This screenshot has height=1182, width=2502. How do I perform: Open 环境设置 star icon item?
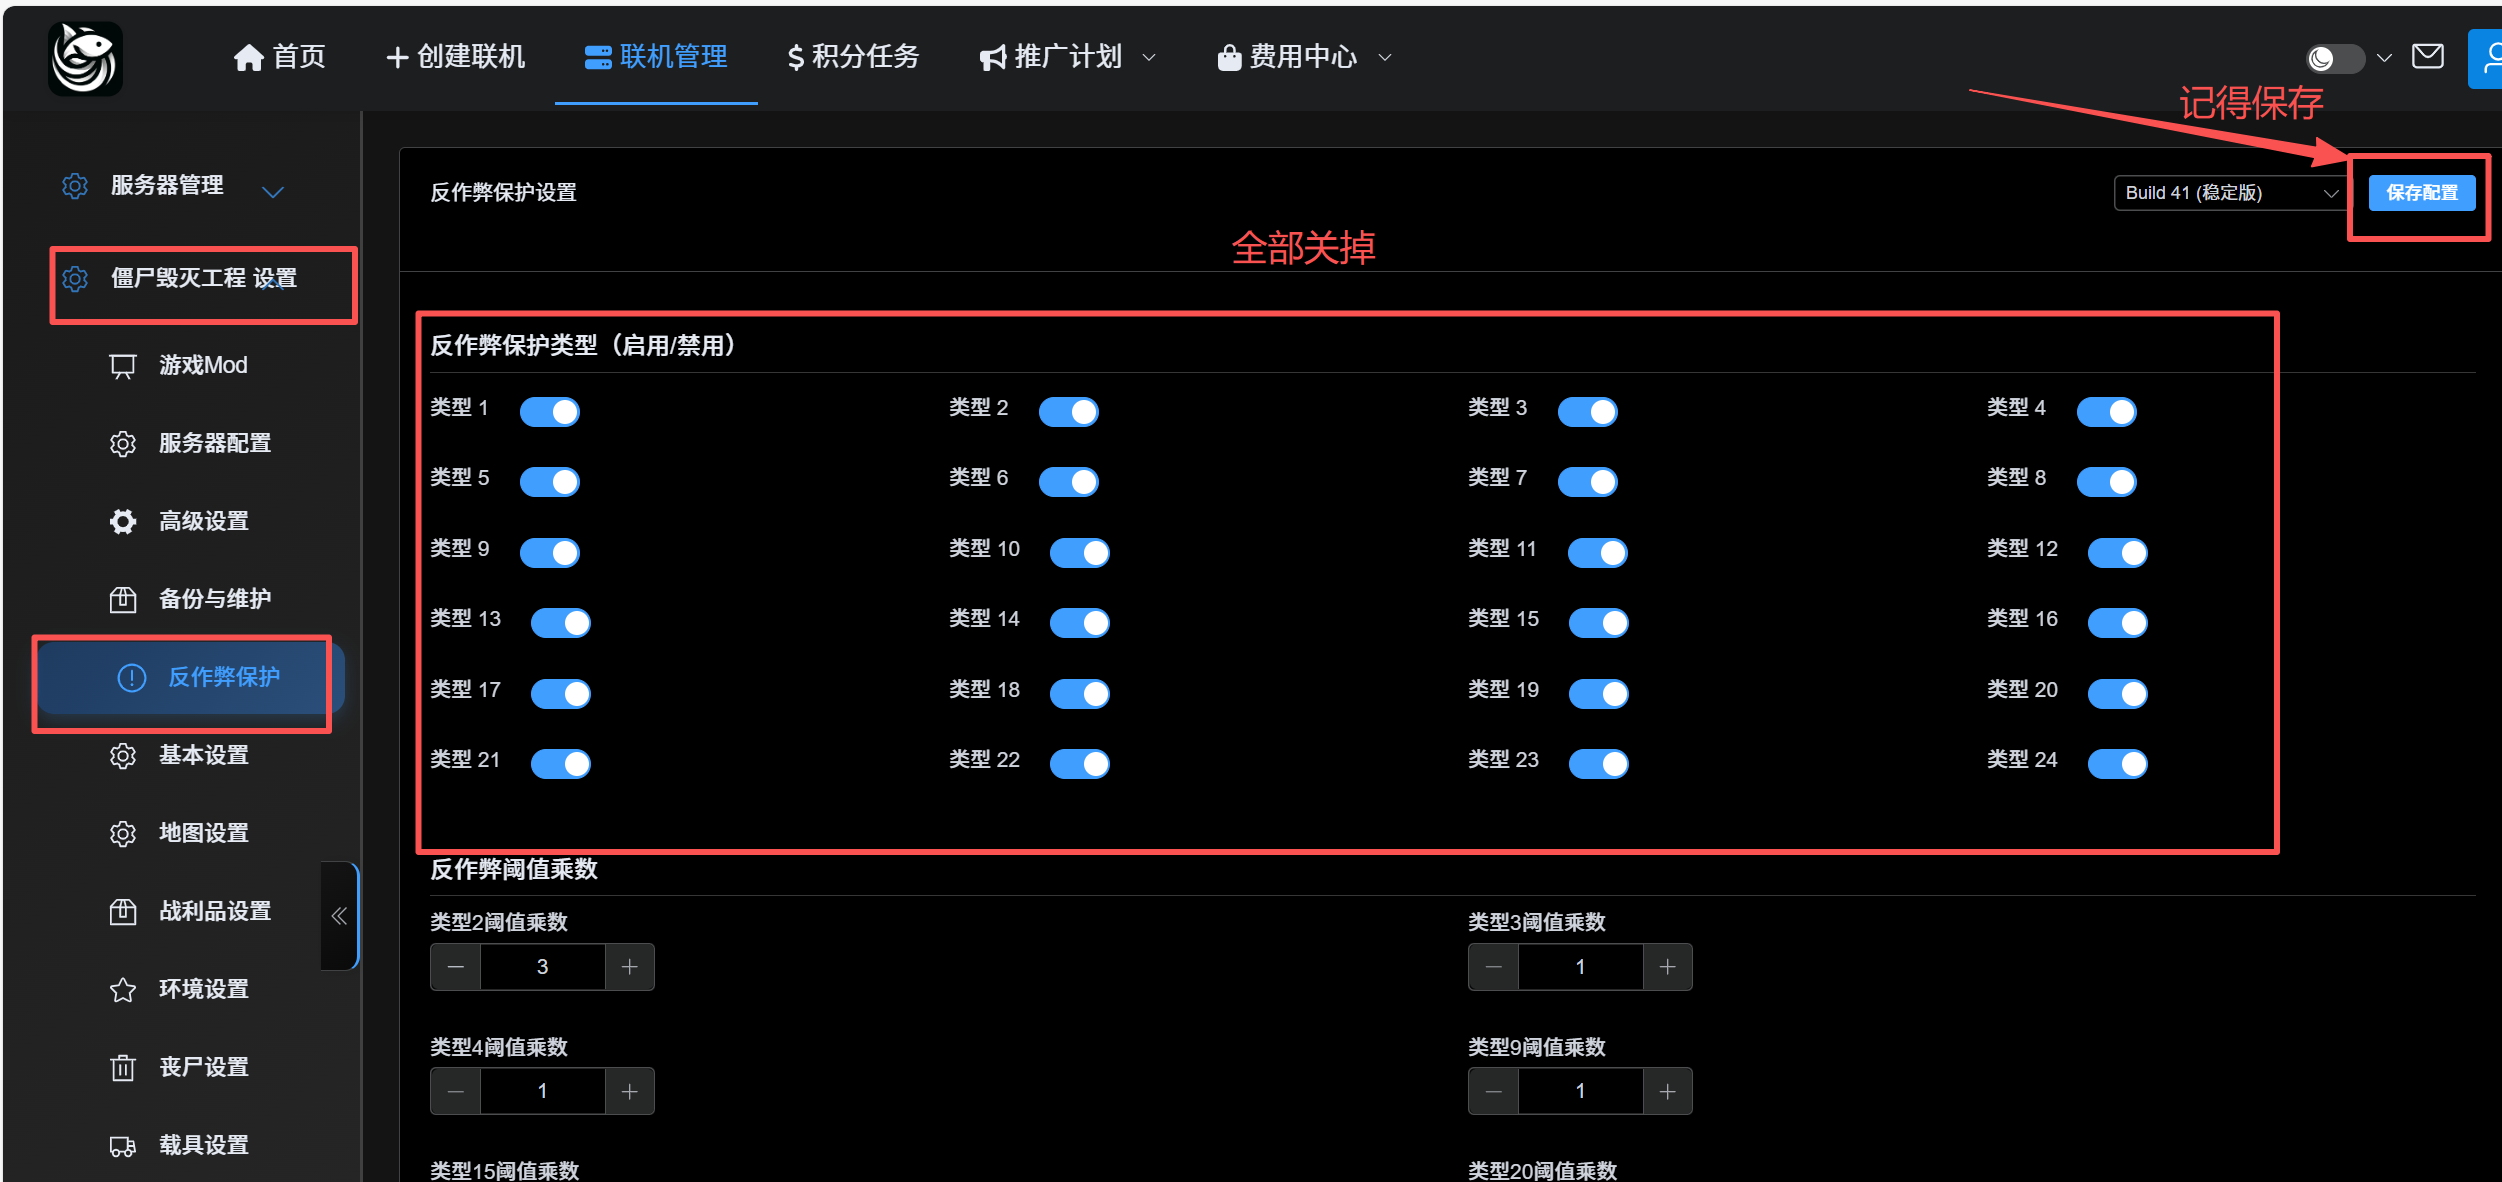coord(203,989)
